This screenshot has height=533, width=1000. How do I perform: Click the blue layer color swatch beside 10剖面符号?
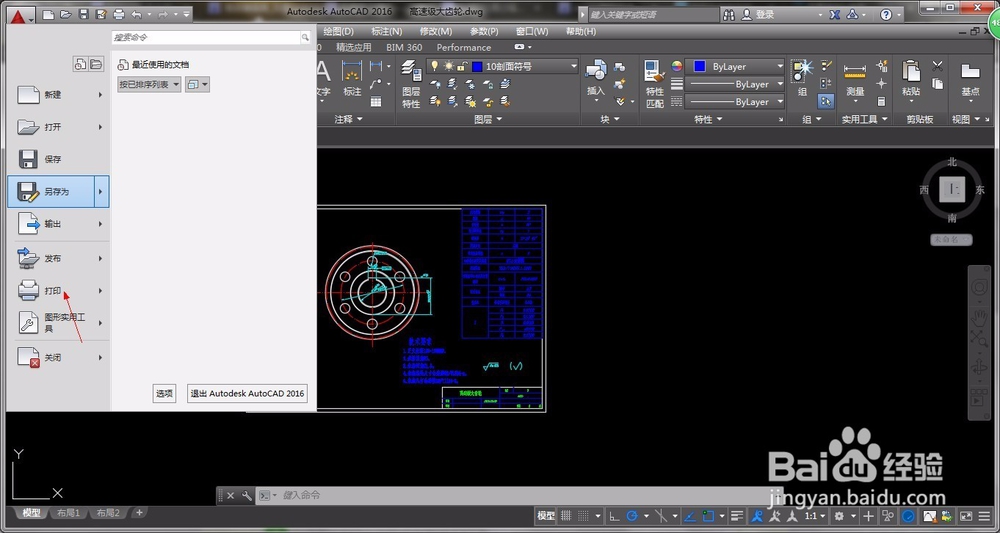(477, 66)
